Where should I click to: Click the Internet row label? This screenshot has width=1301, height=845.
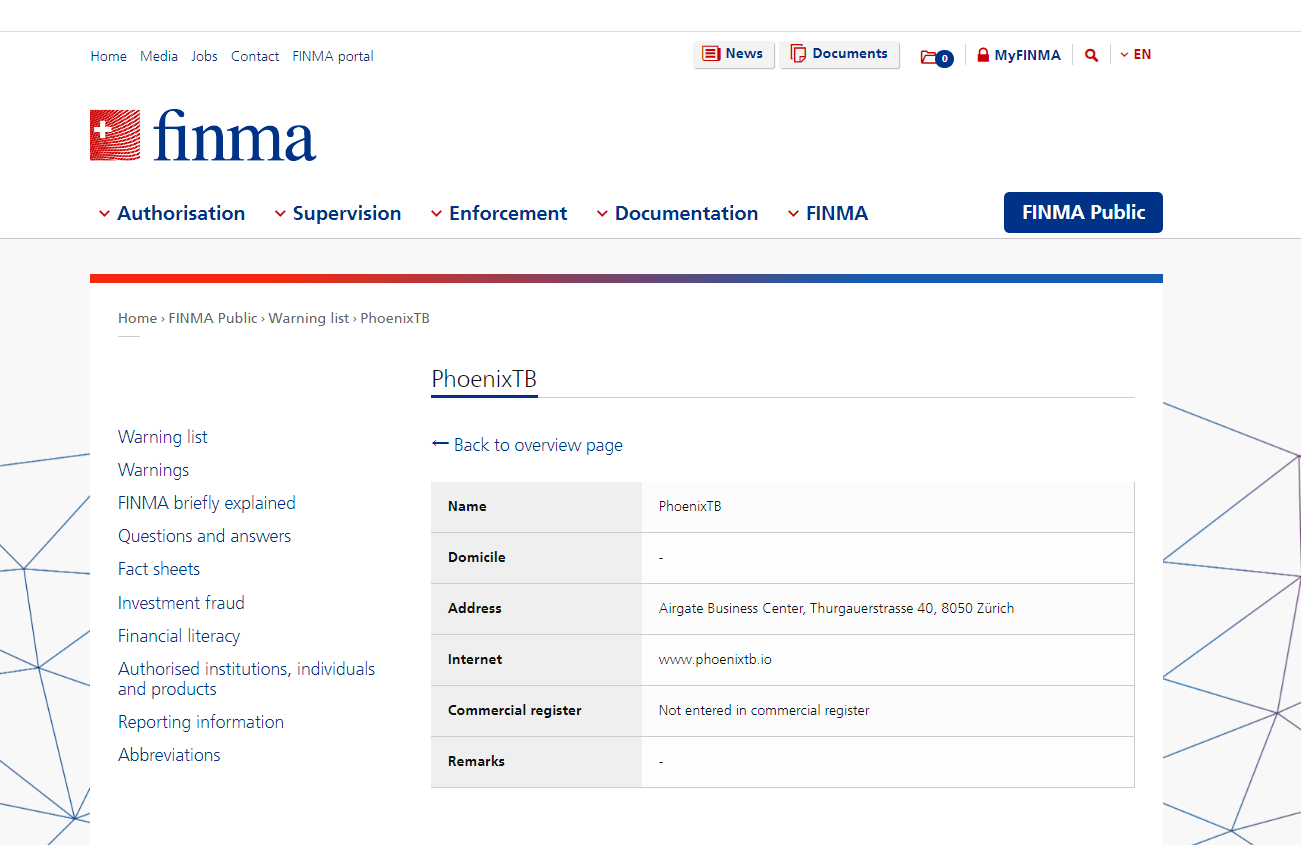pos(475,659)
